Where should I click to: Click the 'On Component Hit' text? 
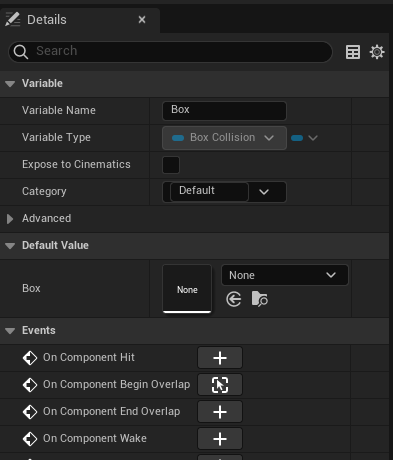coord(89,357)
